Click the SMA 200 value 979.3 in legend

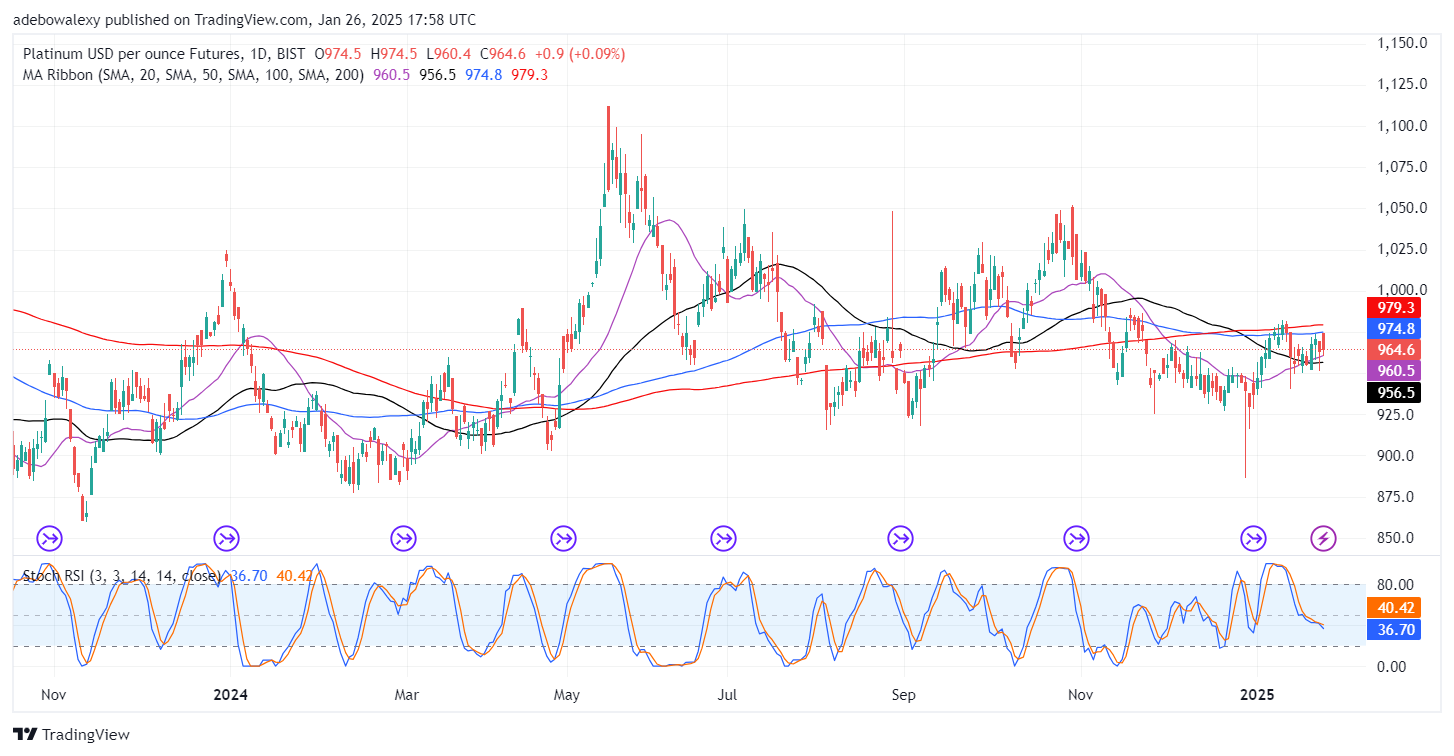[x=529, y=75]
